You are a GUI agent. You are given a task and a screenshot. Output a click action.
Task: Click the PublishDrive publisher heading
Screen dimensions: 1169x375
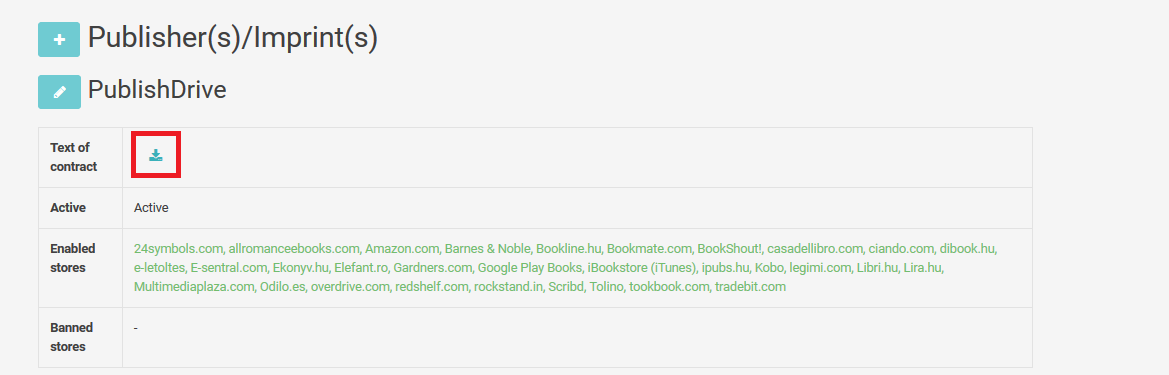[157, 90]
